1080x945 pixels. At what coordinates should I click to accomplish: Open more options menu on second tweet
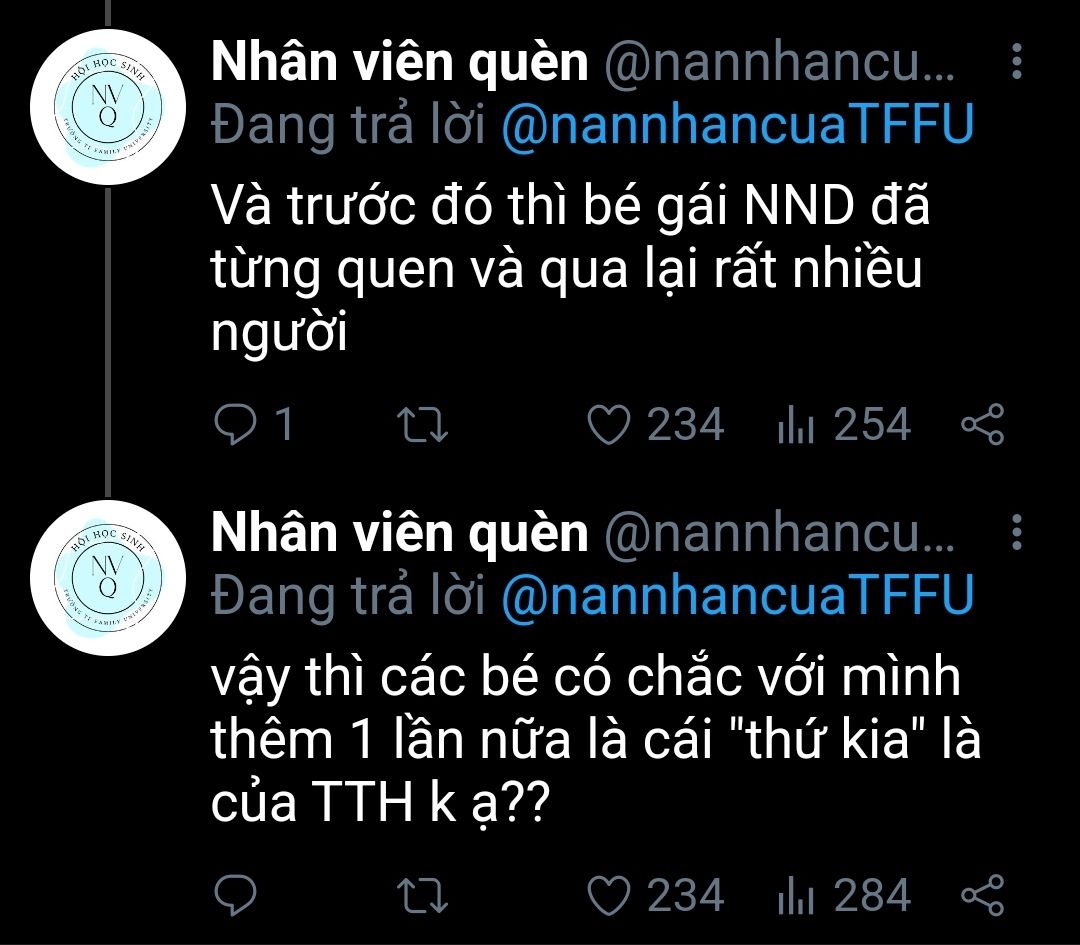[x=1017, y=532]
